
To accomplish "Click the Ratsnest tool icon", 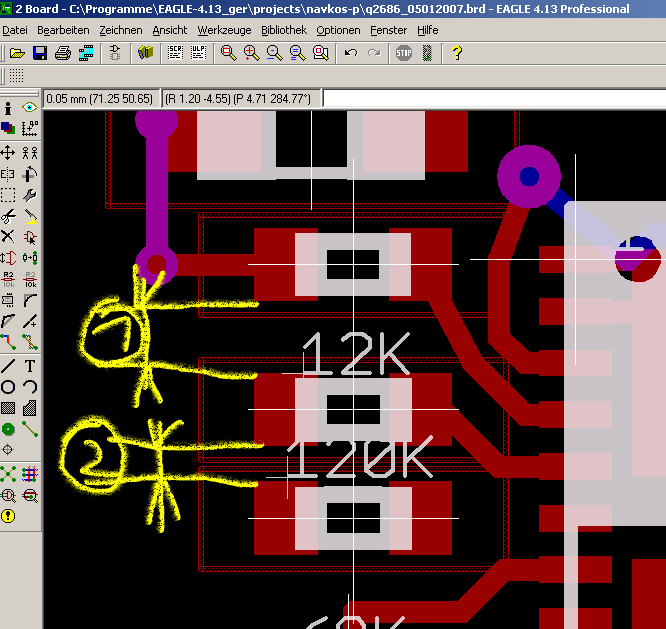I will 8,474.
